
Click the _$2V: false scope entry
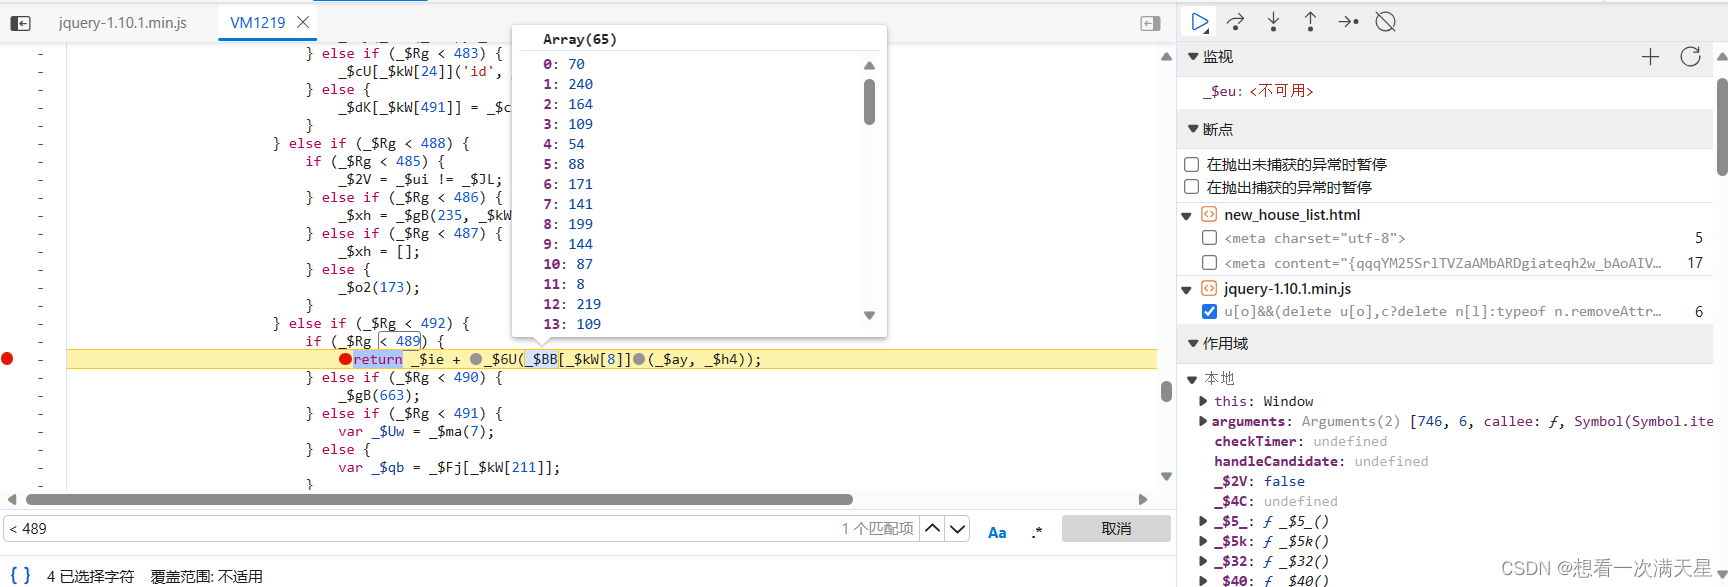(1259, 481)
